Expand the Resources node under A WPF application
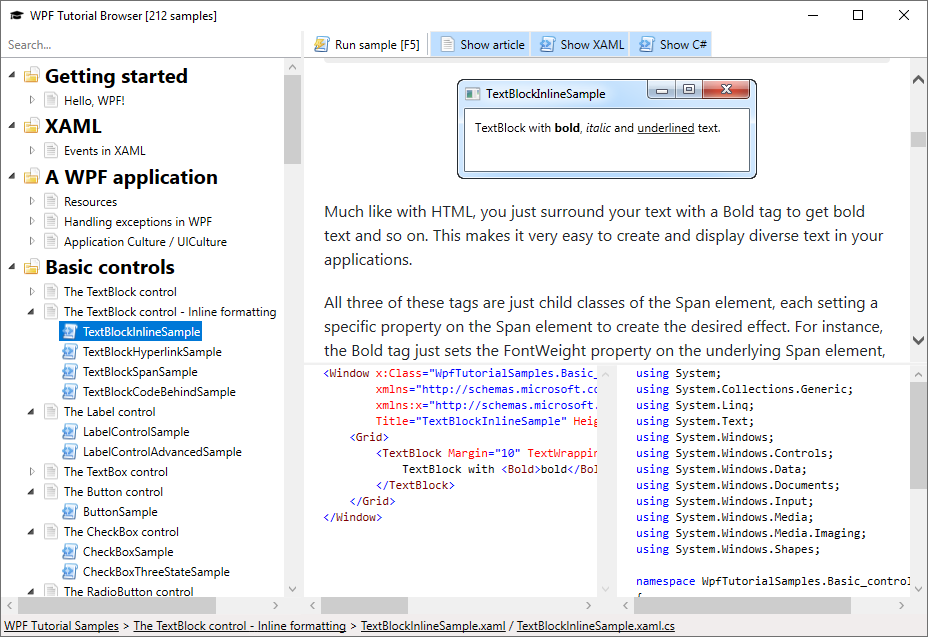This screenshot has width=928, height=637. [x=30, y=201]
